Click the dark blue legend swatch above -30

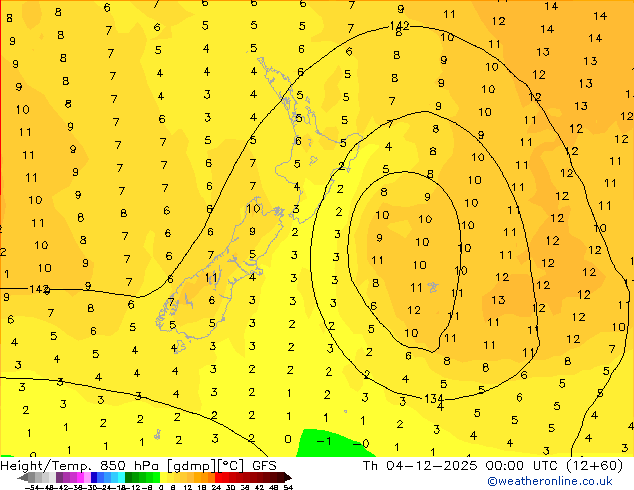[x=94, y=477]
